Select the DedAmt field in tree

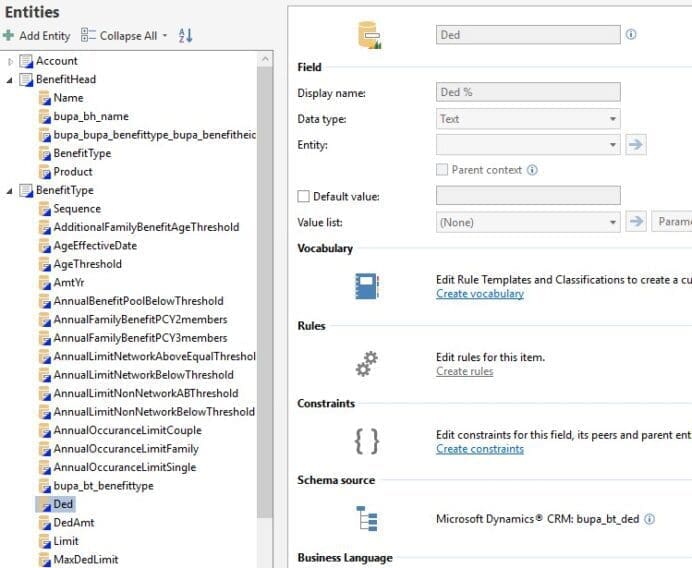pos(73,523)
